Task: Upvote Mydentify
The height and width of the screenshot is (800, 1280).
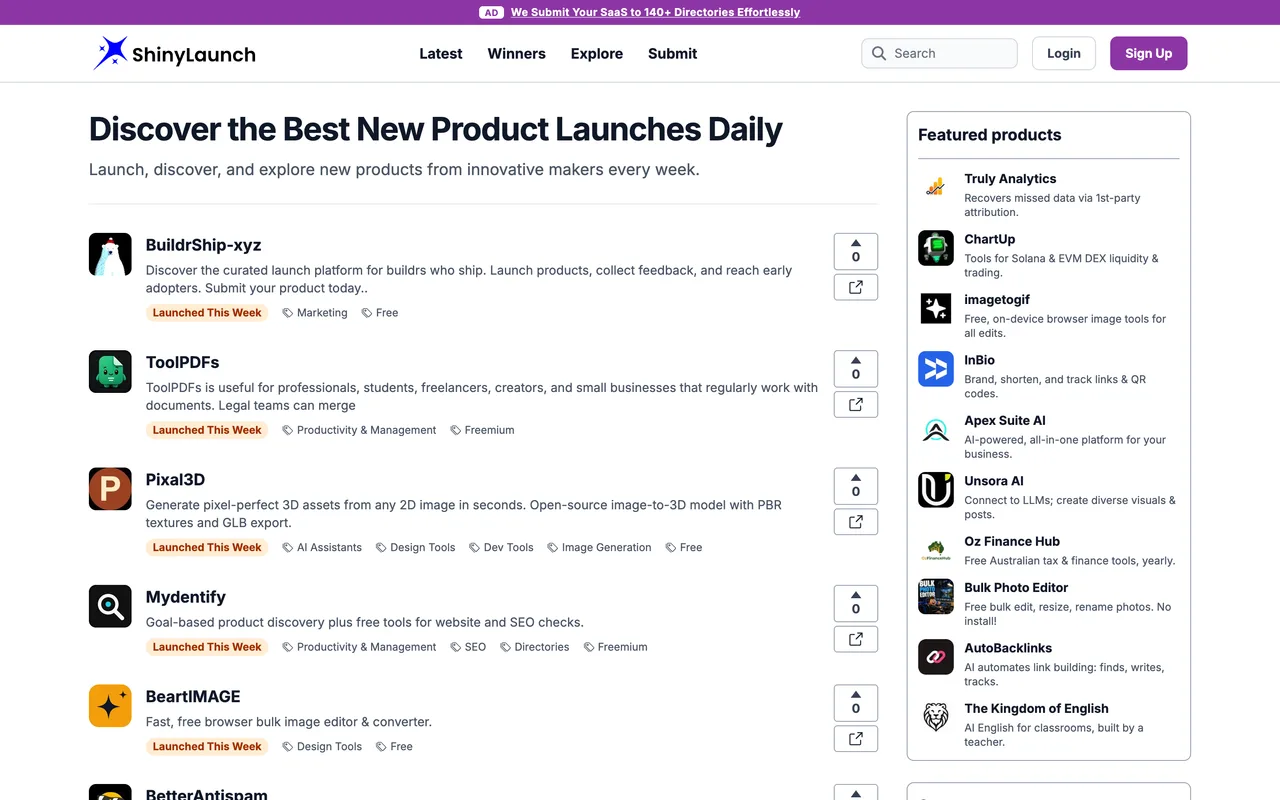Action: [856, 603]
